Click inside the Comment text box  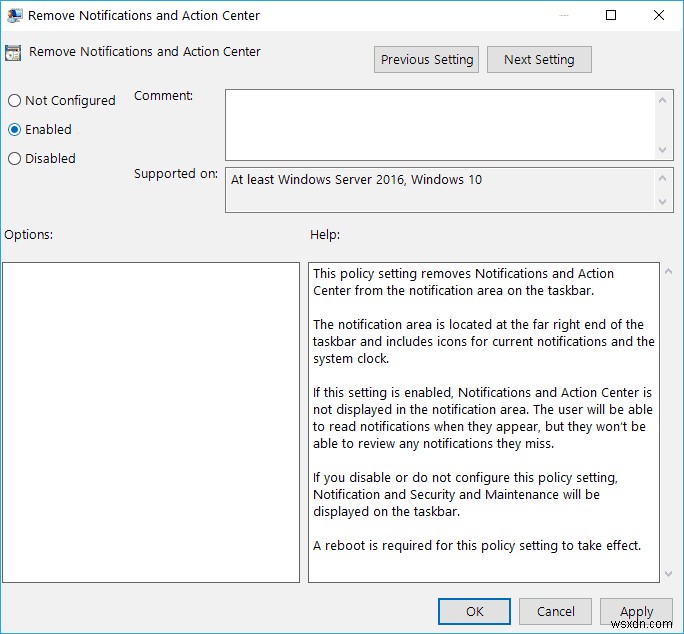[x=440, y=124]
